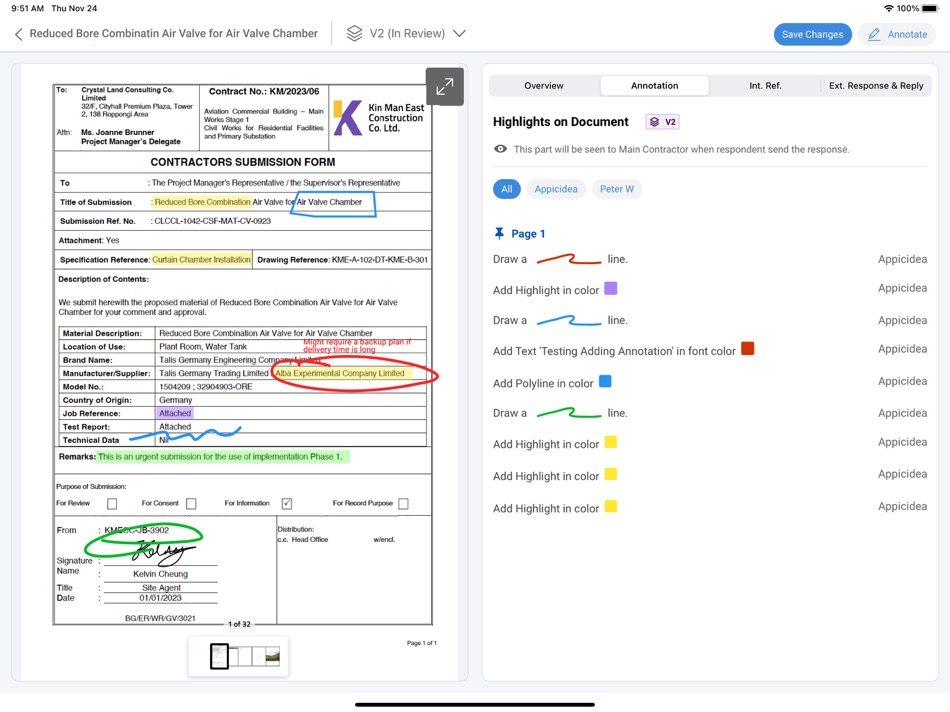Filter highlights by Peter W chip
Image resolution: width=950 pixels, height=712 pixels.
coord(617,189)
